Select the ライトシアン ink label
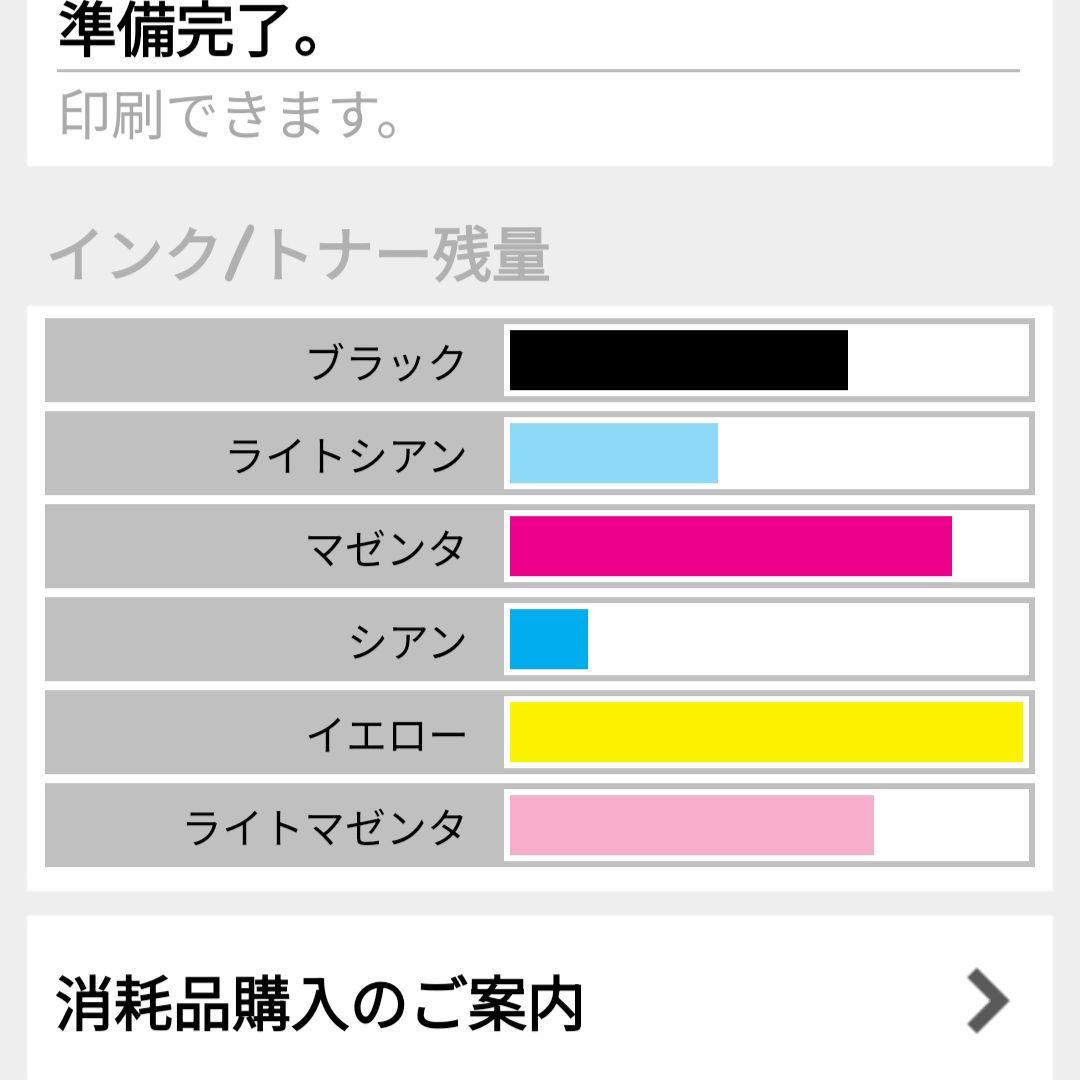 pyautogui.click(x=347, y=455)
